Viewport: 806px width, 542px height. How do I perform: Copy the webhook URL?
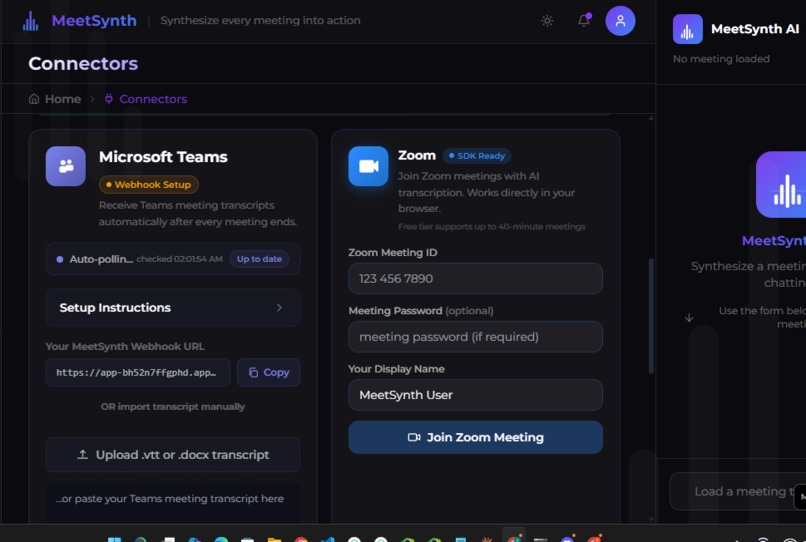268,372
